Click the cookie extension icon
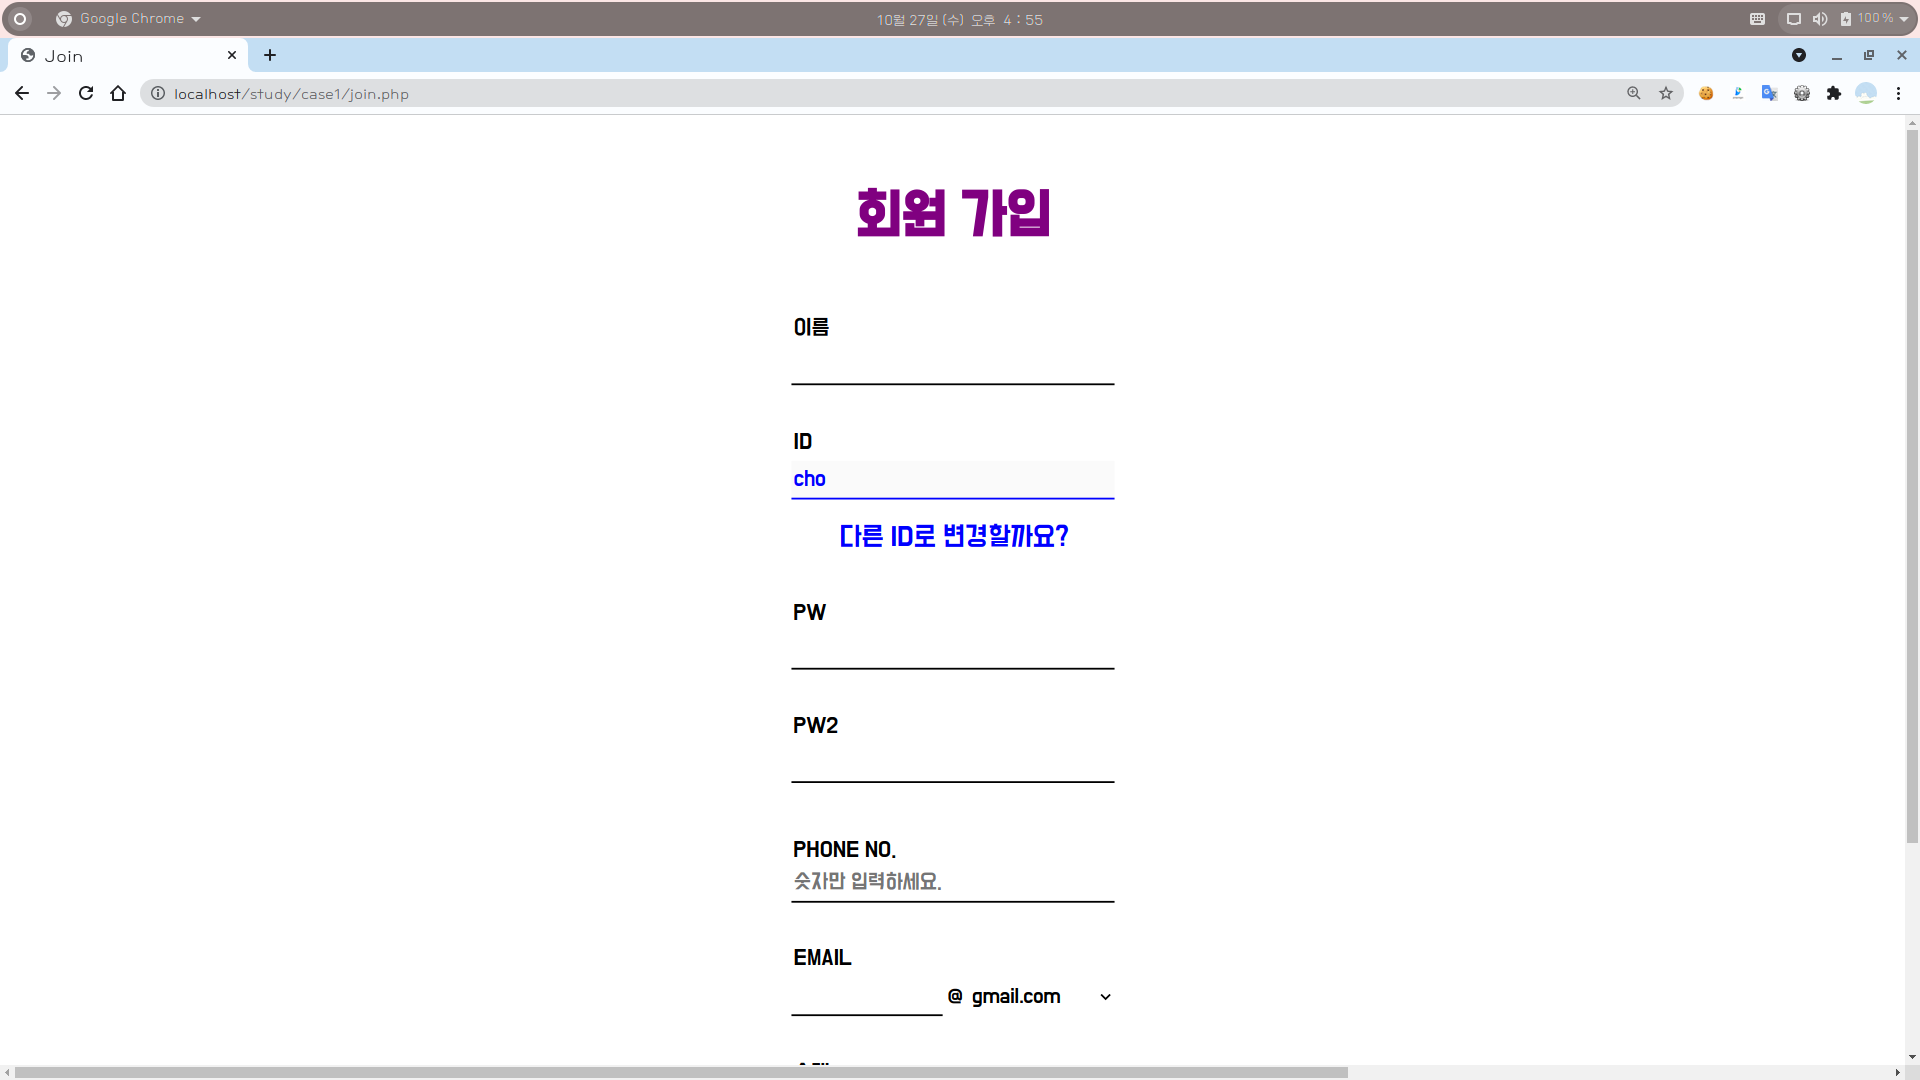 (1706, 93)
